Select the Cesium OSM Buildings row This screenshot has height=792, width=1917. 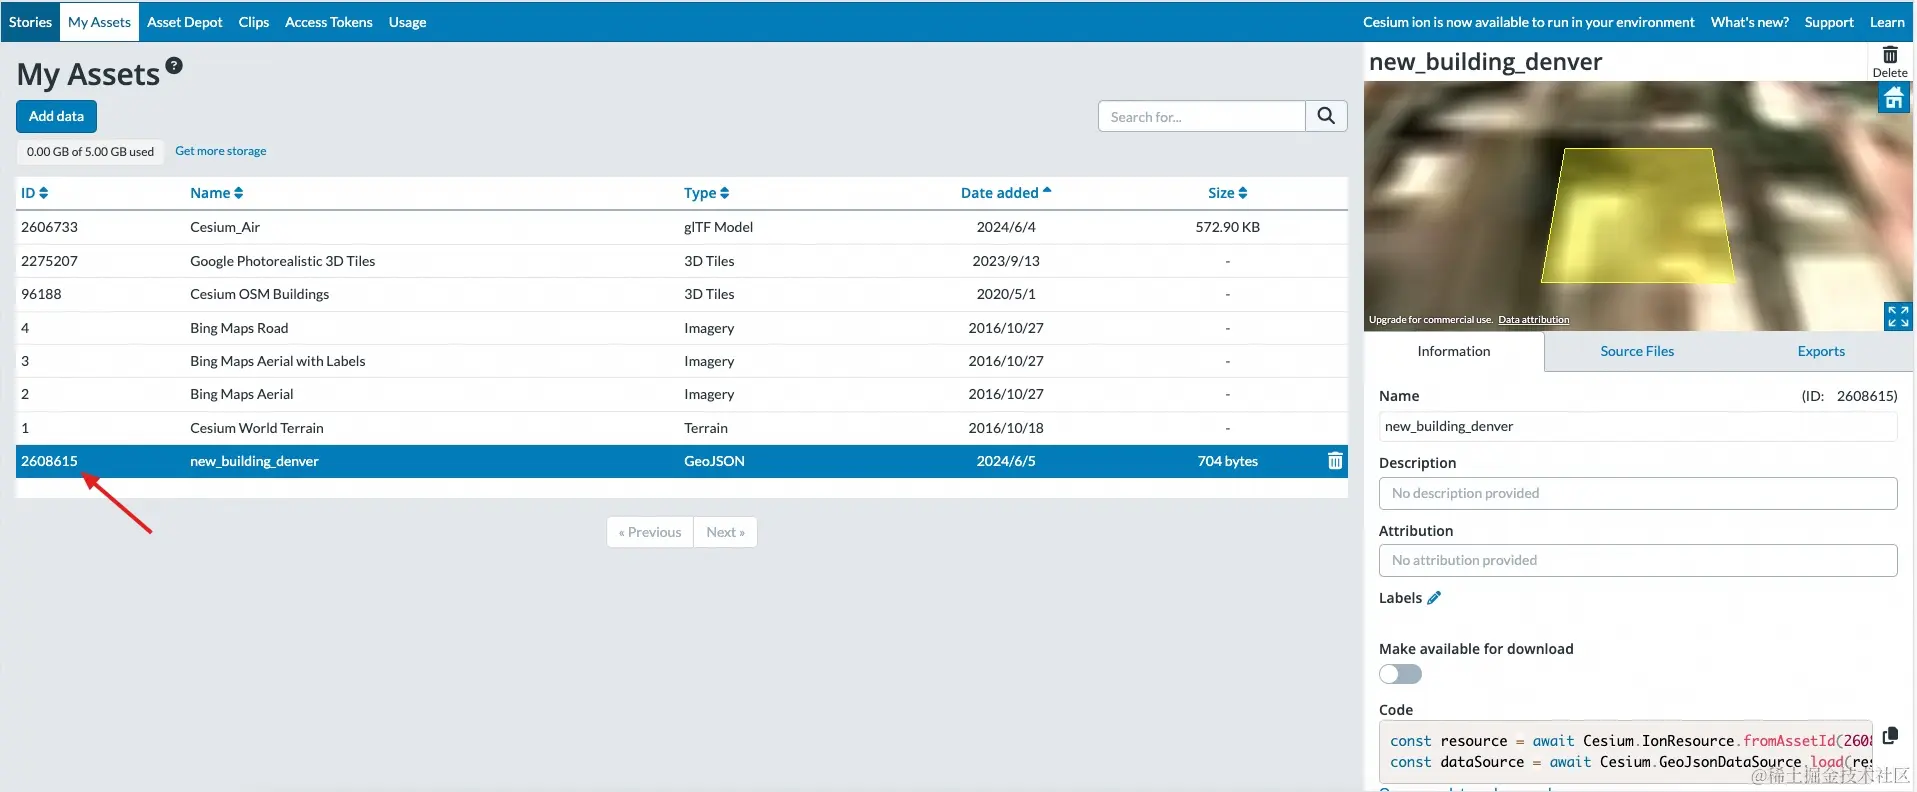pyautogui.click(x=682, y=294)
